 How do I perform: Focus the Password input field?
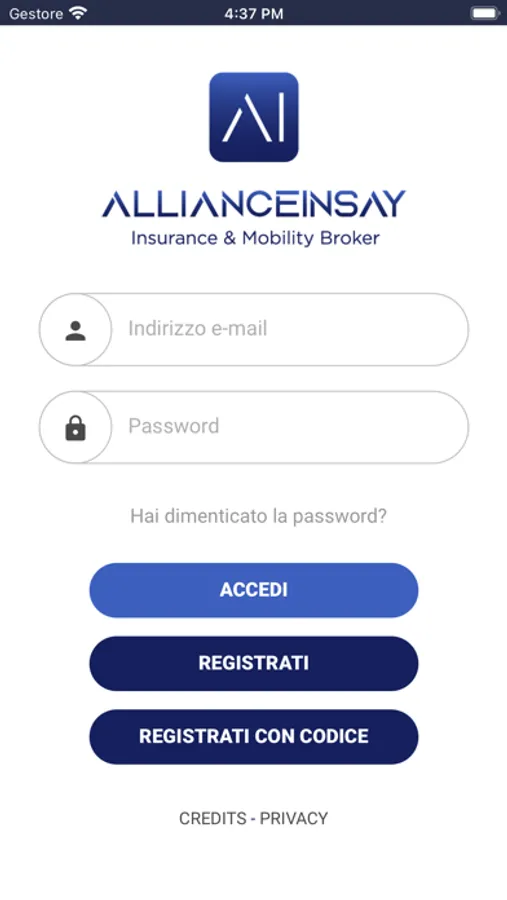[254, 427]
